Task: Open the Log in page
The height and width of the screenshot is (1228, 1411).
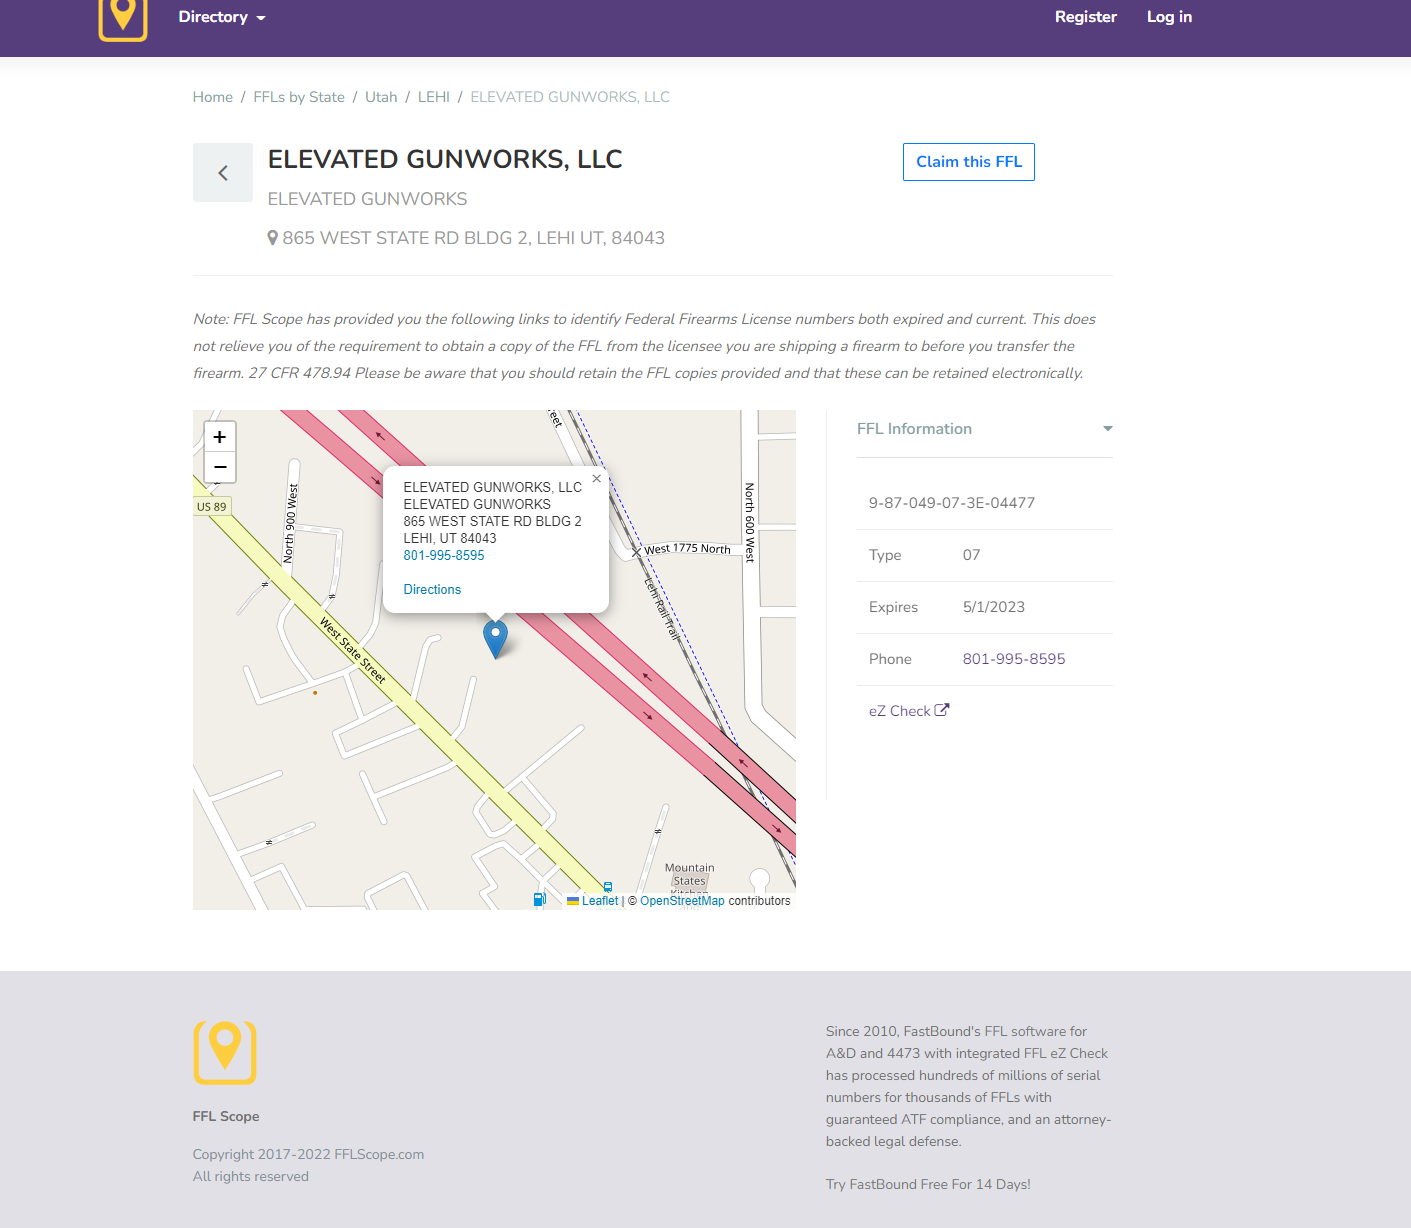Action: 1169,17
